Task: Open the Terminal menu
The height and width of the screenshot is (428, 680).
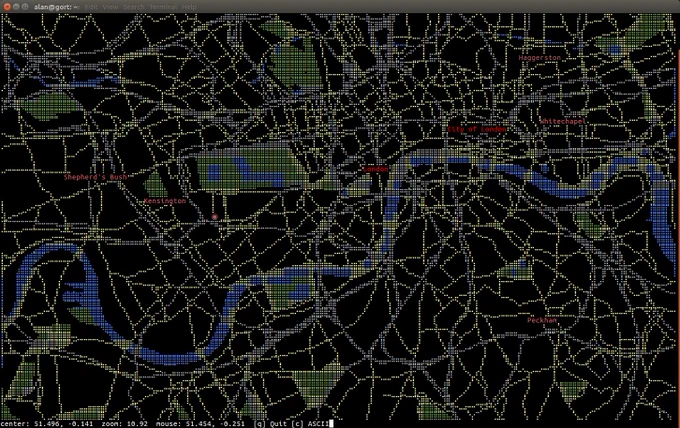Action: point(163,7)
